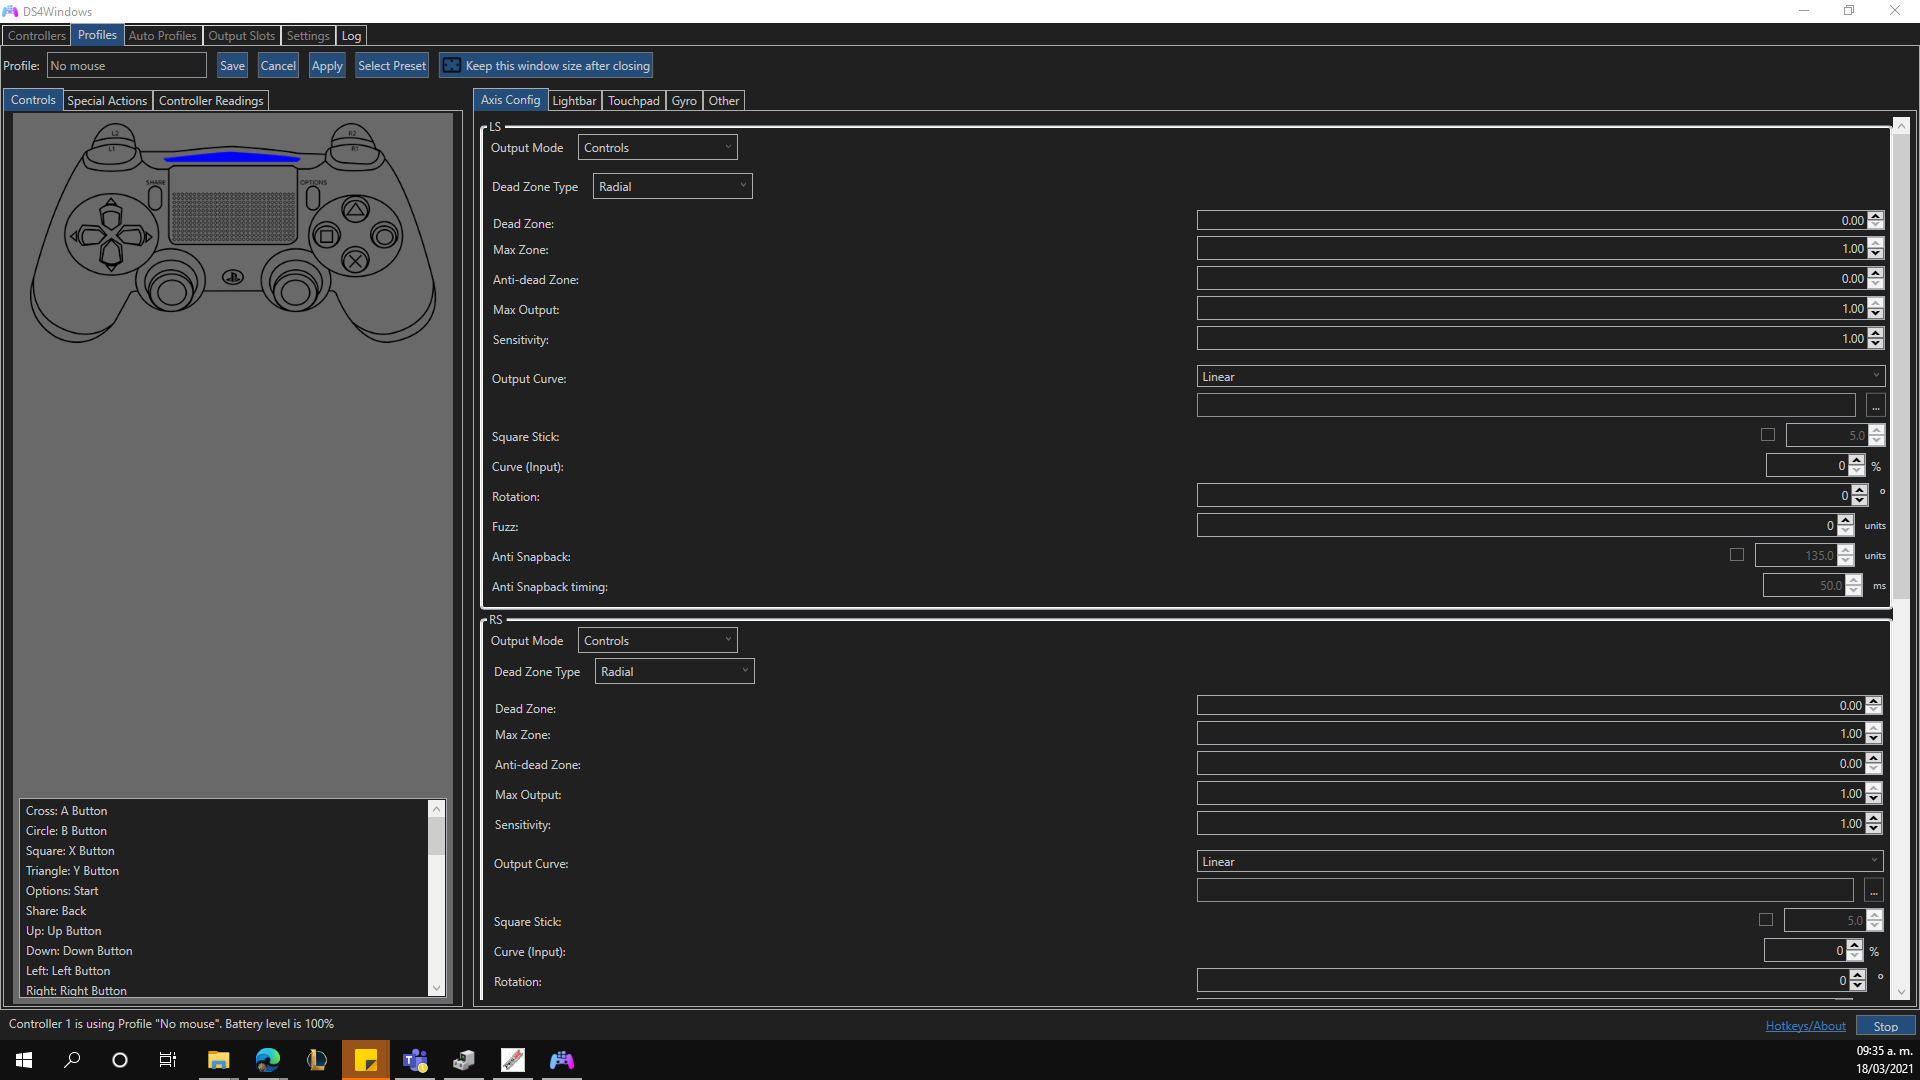The width and height of the screenshot is (1920, 1080).
Task: Open Settings tab
Action: click(308, 36)
